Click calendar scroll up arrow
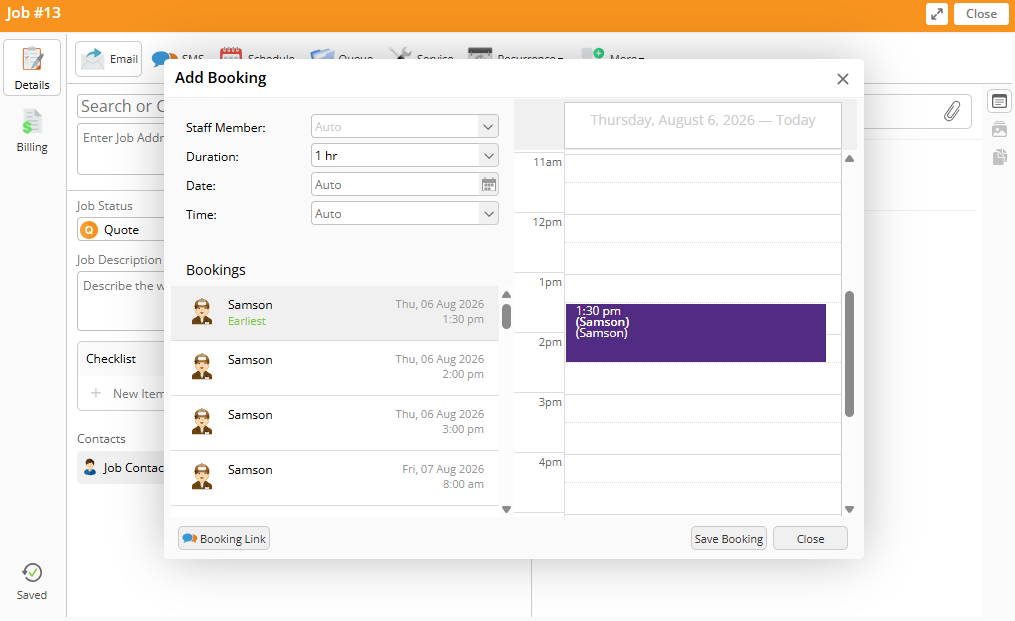The width and height of the screenshot is (1015, 621). (x=849, y=159)
